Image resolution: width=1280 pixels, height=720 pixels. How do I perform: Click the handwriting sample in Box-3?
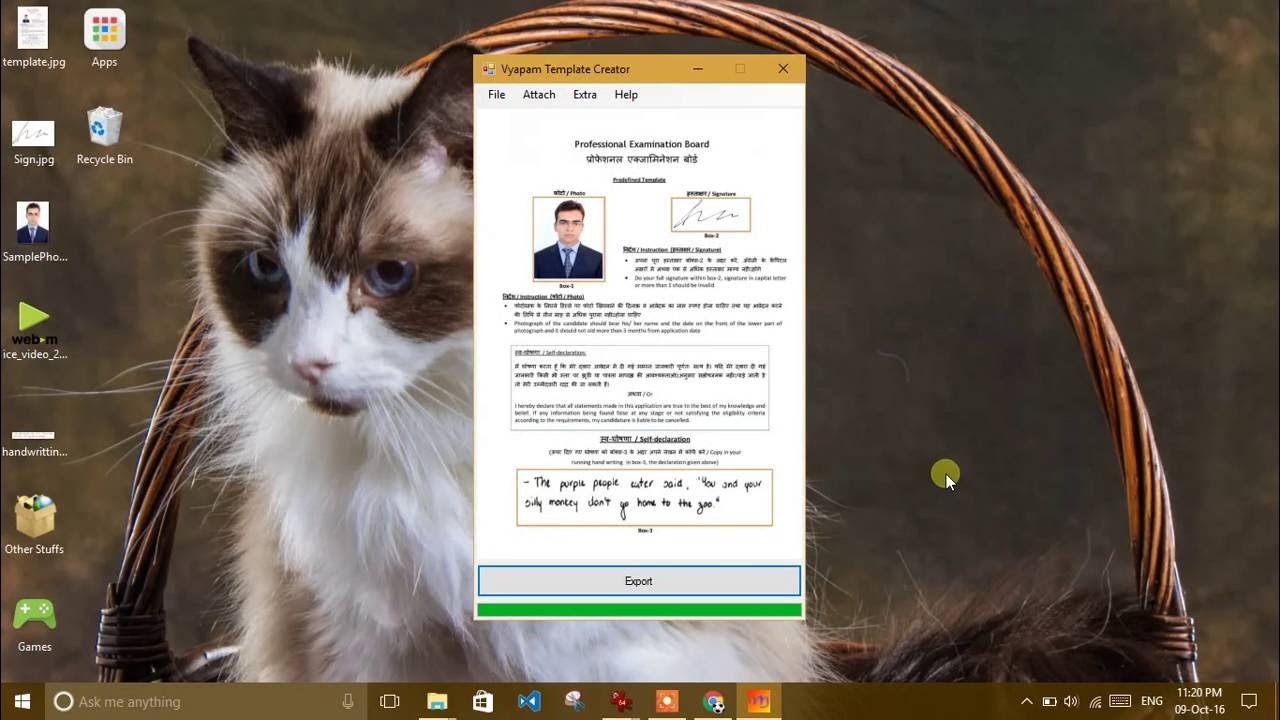(x=644, y=497)
